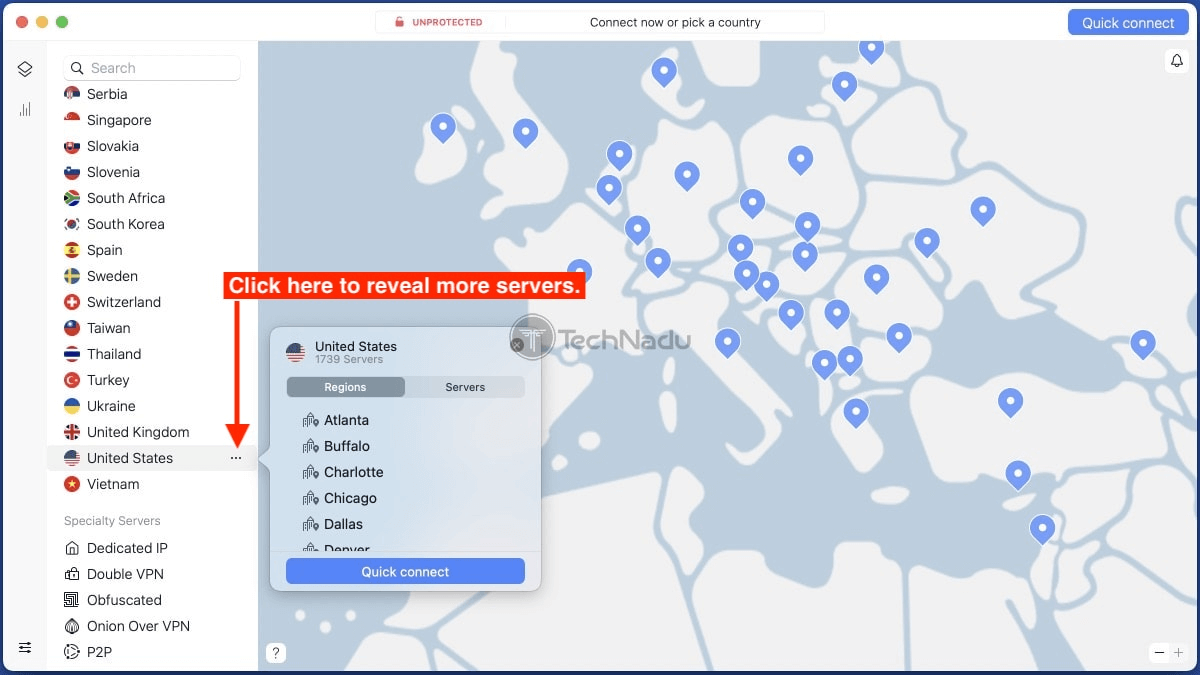This screenshot has height=675, width=1200.
Task: Connect via Quick connect in the popup
Action: click(404, 571)
